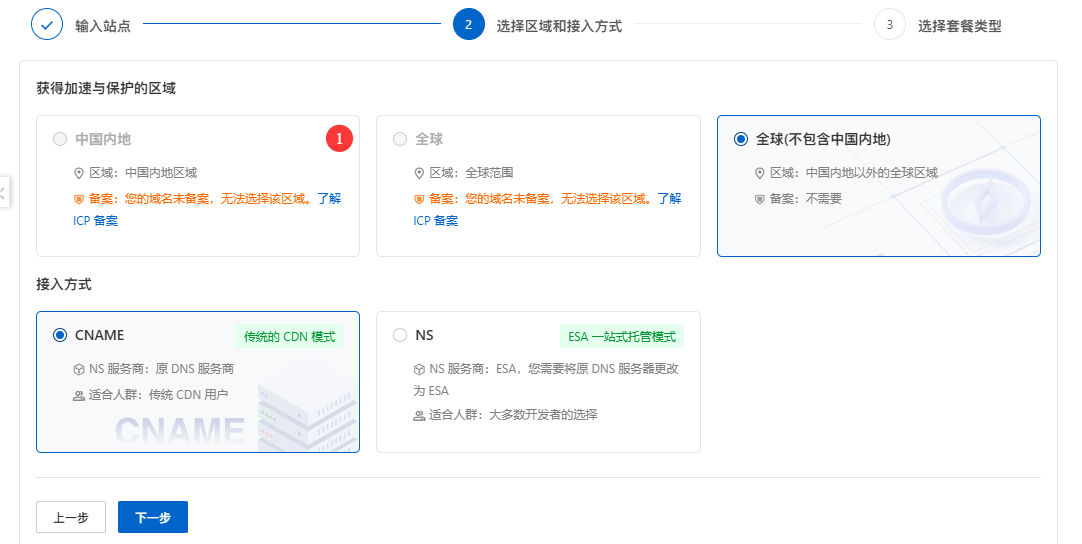The height and width of the screenshot is (544, 1082).
Task: Click the step 3 circle indicator
Action: pos(889,24)
